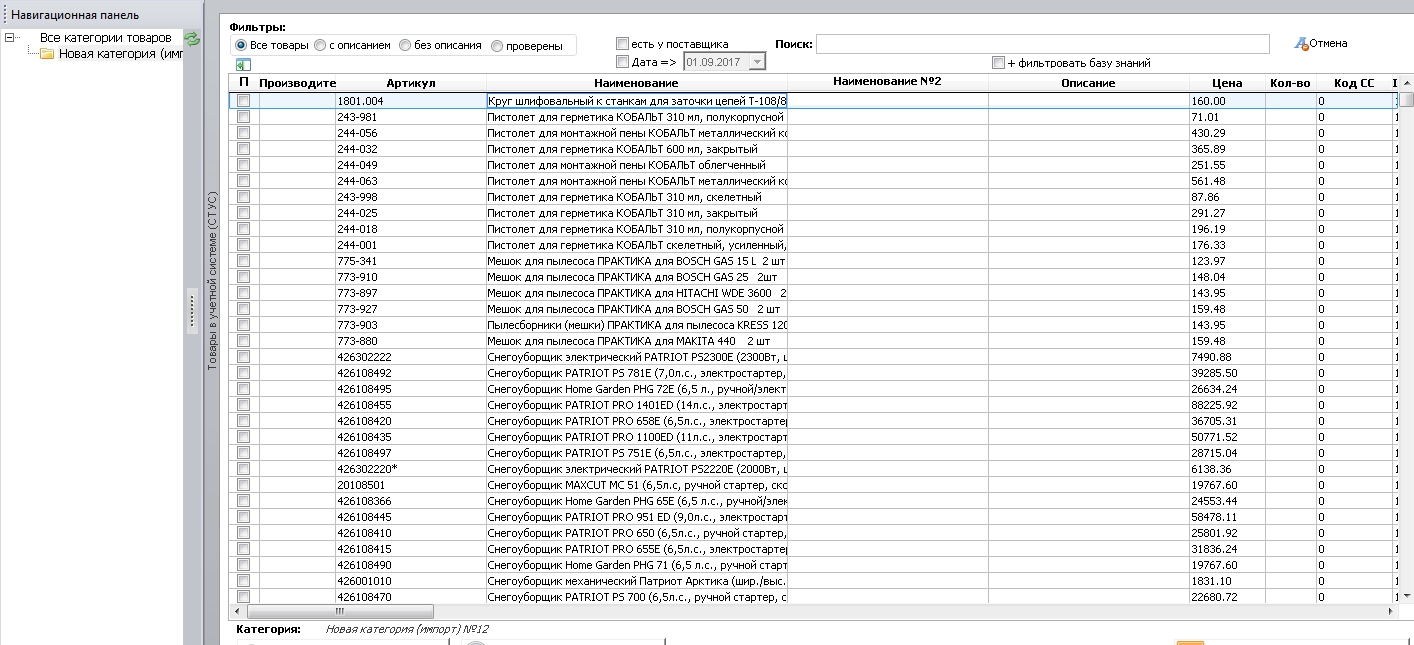Check the row checkbox for article 775-341
Viewport: 1414px width, 645px height.
point(243,261)
